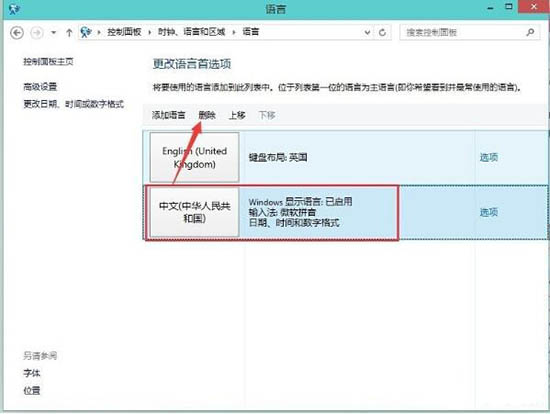Select the English (United Kingdom) language tile
Viewport: 550px width, 414px height.
pos(195,157)
